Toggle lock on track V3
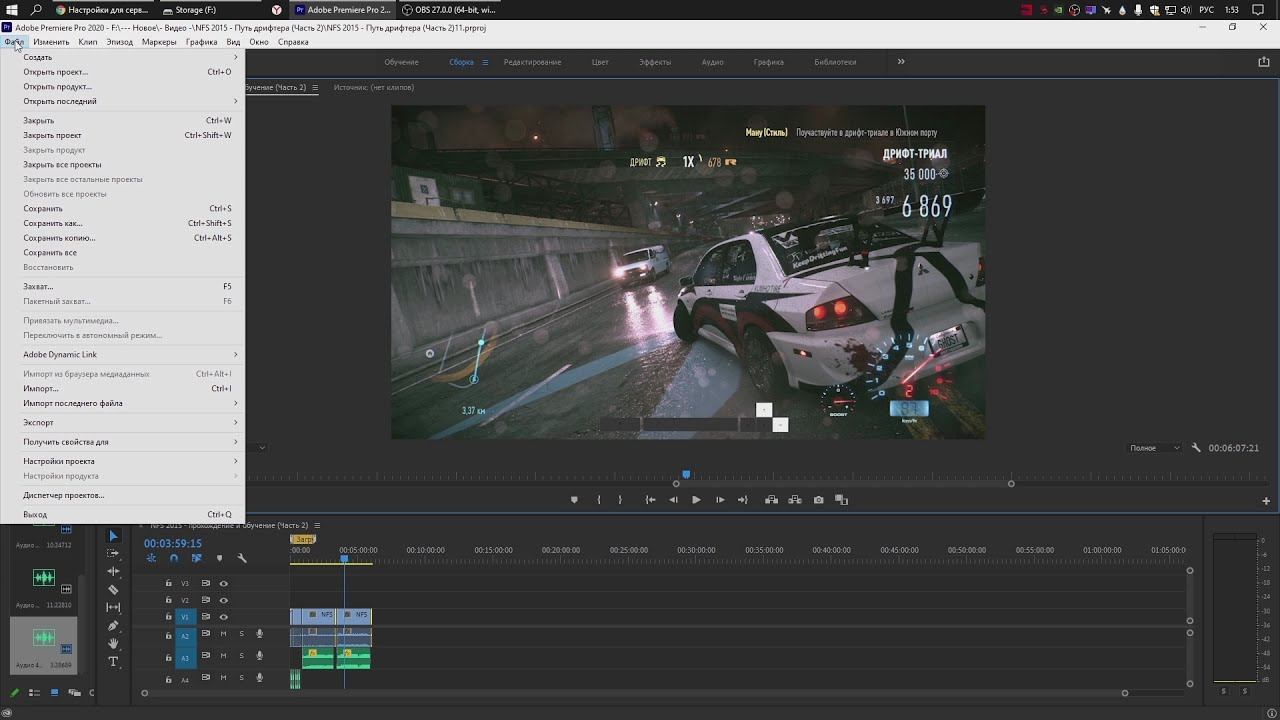The width and height of the screenshot is (1280, 720). tap(168, 583)
